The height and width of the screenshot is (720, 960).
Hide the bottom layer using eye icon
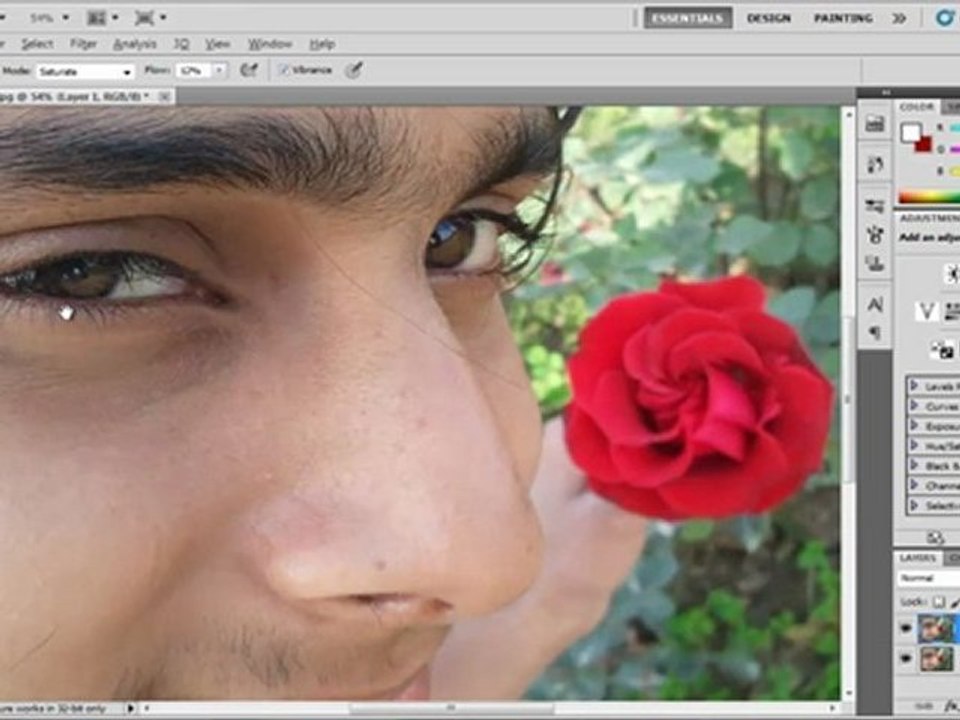click(x=906, y=659)
